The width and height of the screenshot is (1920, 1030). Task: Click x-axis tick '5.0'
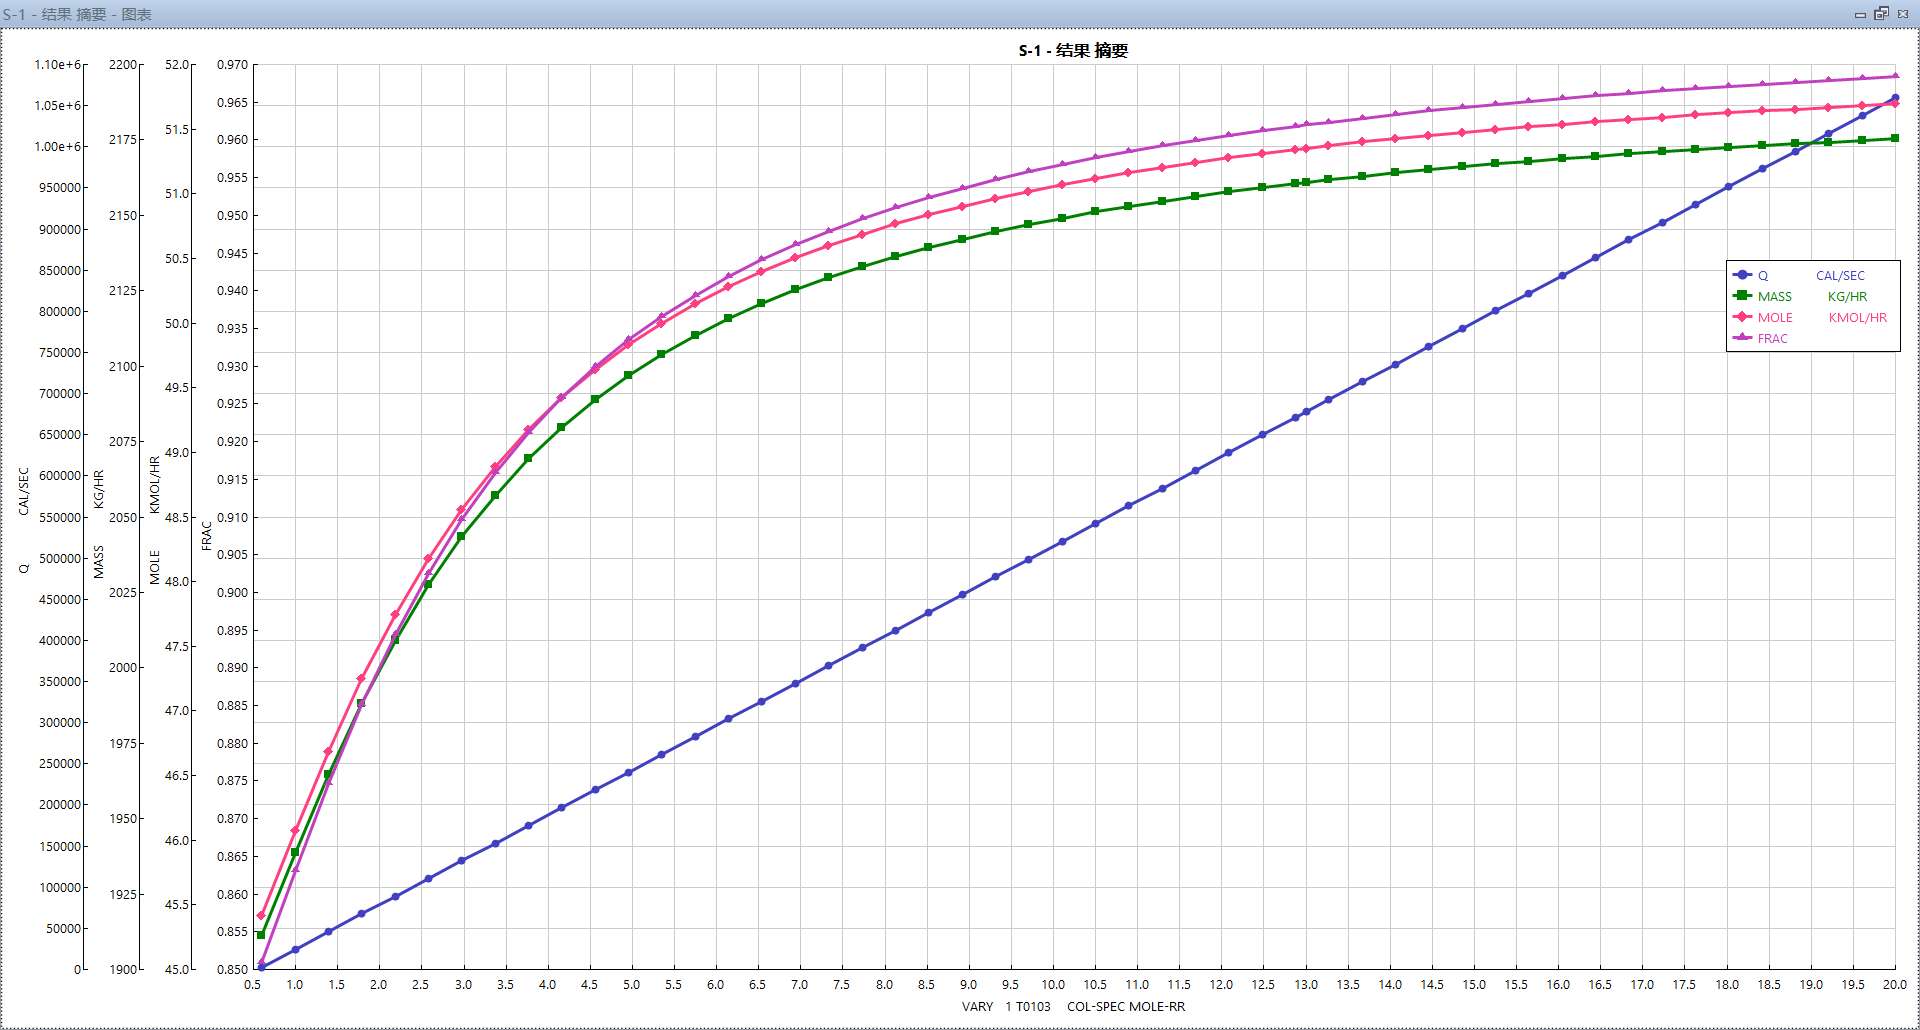click(x=632, y=985)
